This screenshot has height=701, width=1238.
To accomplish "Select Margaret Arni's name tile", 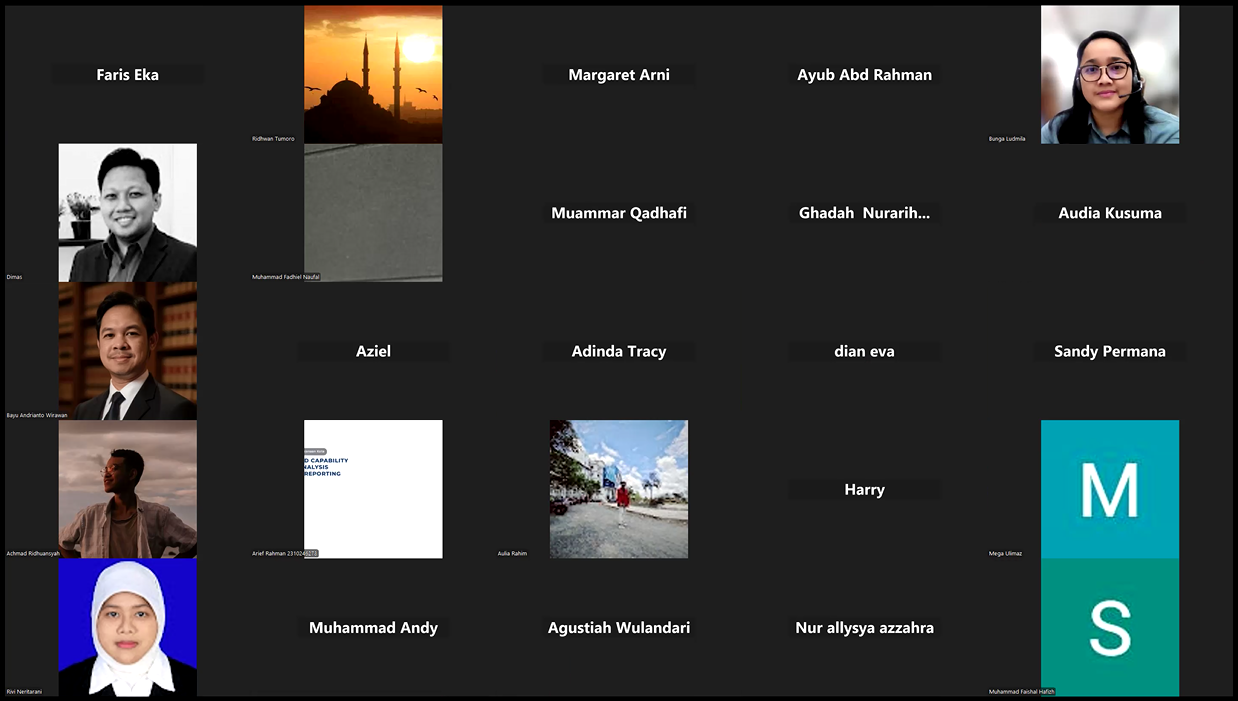I will pos(619,75).
